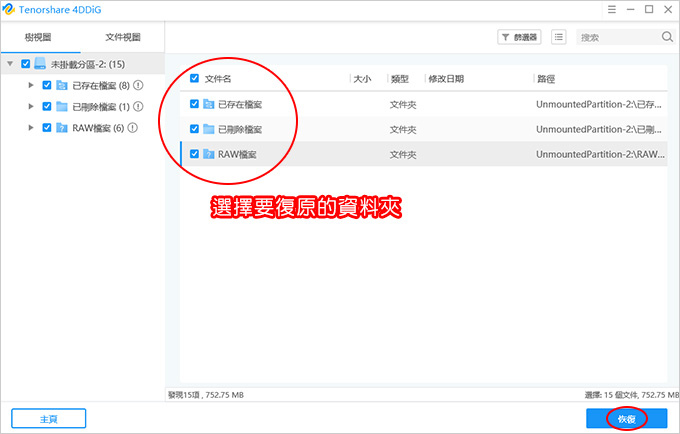Click folder icon of 已存在檔案 in tree
The height and width of the screenshot is (434, 680).
click(x=62, y=85)
